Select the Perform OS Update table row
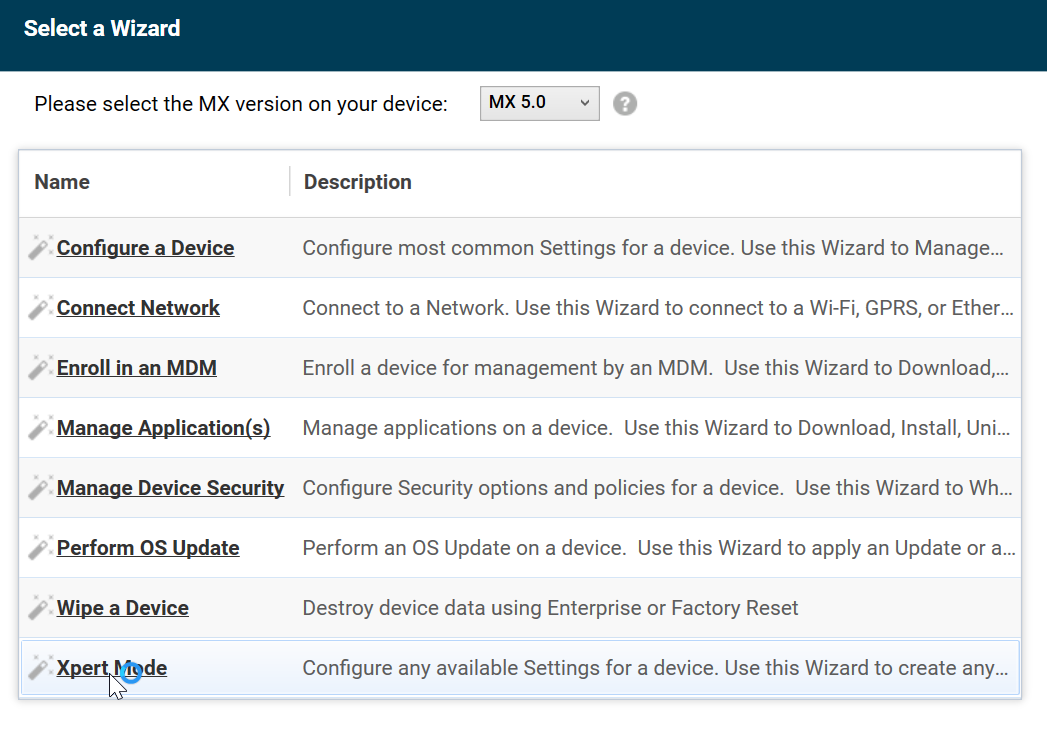 pyautogui.click(x=600, y=547)
